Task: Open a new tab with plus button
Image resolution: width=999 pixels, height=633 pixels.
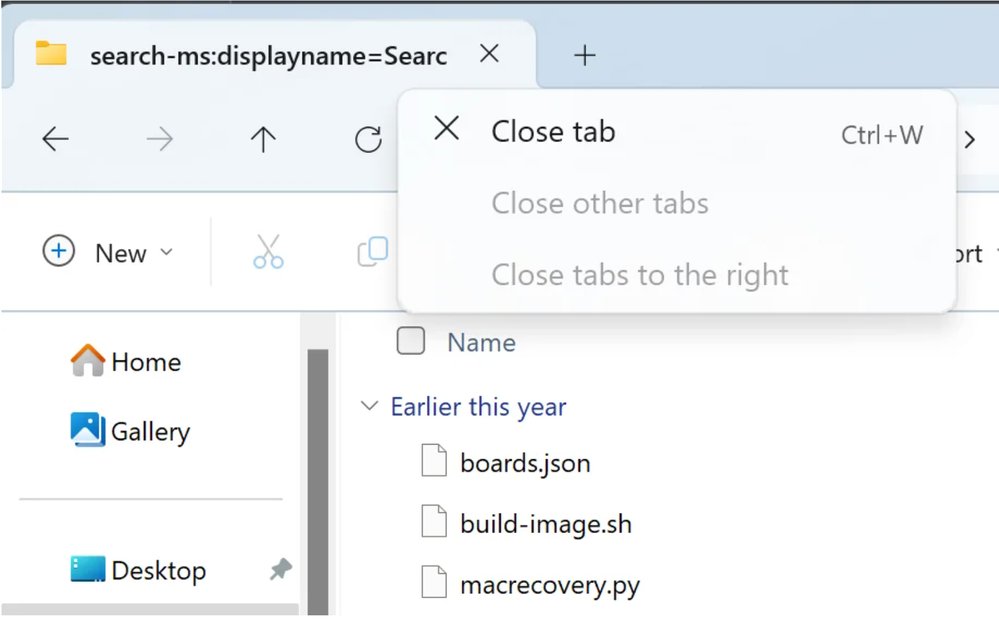Action: [x=585, y=56]
